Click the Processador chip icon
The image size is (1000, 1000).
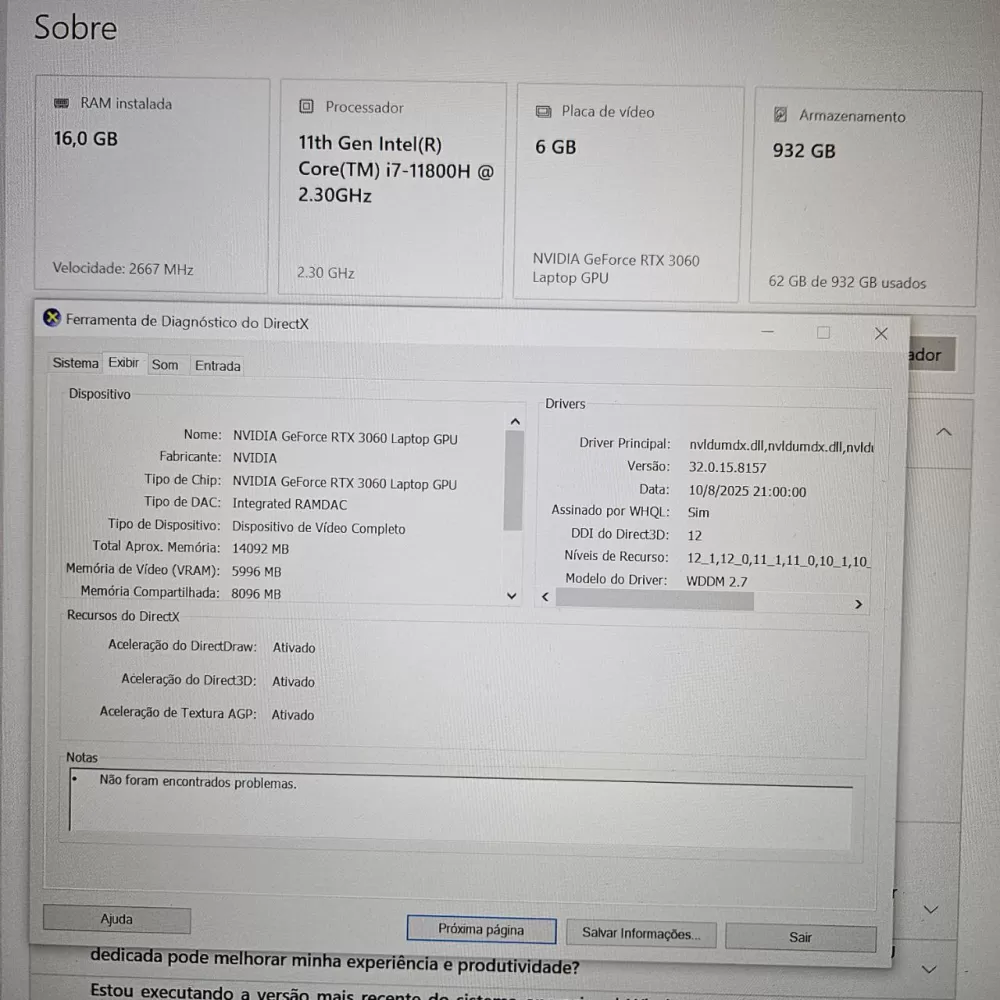pos(306,107)
